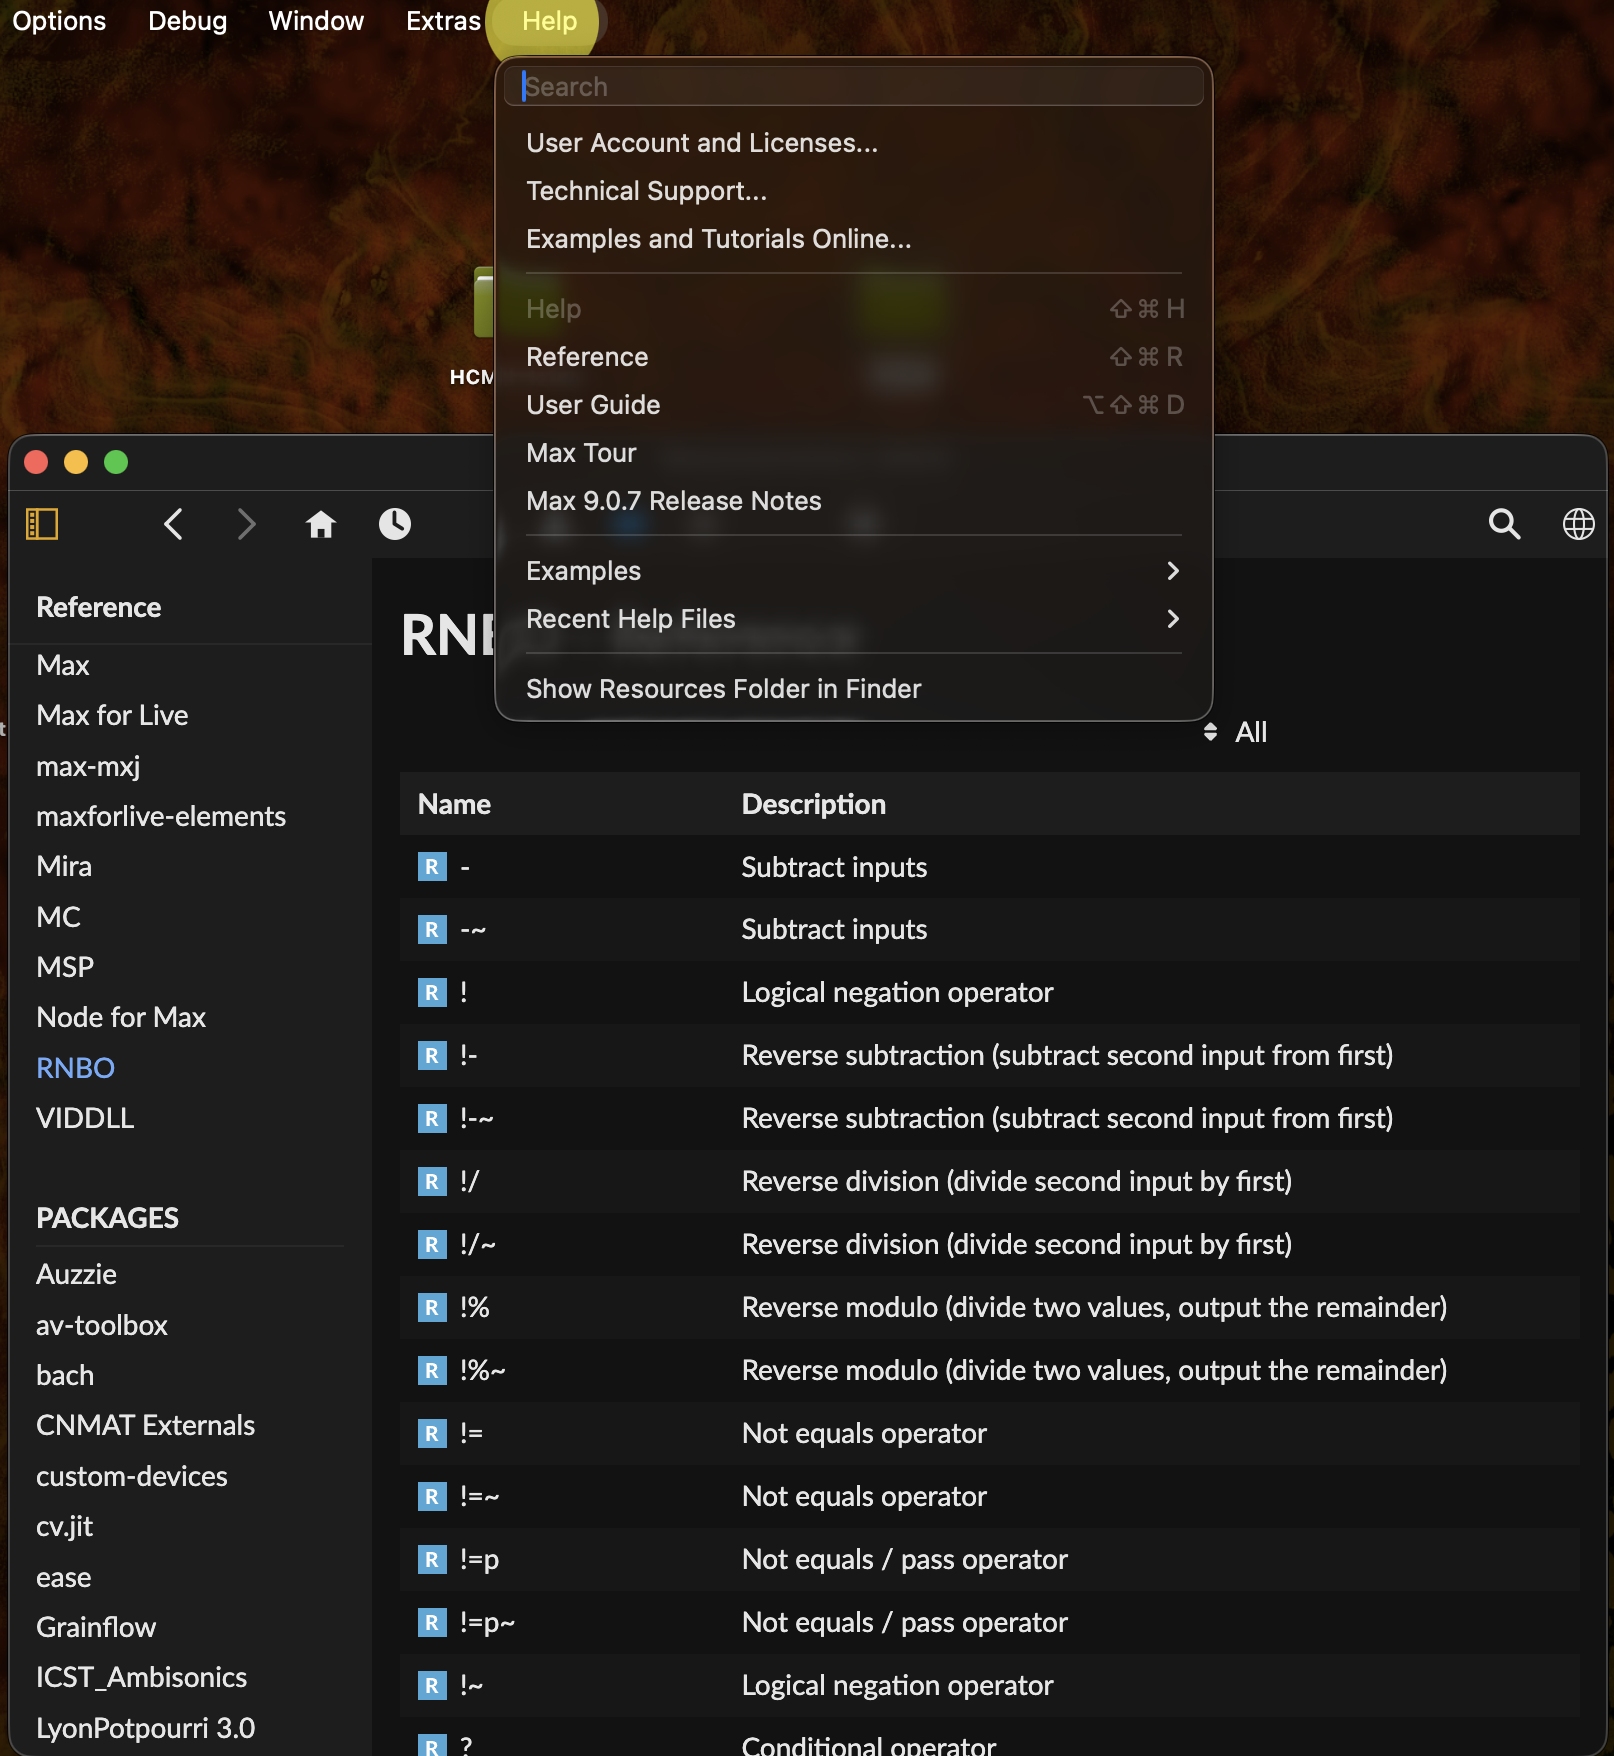The height and width of the screenshot is (1756, 1614).
Task: Open the Options menu
Action: pyautogui.click(x=59, y=21)
